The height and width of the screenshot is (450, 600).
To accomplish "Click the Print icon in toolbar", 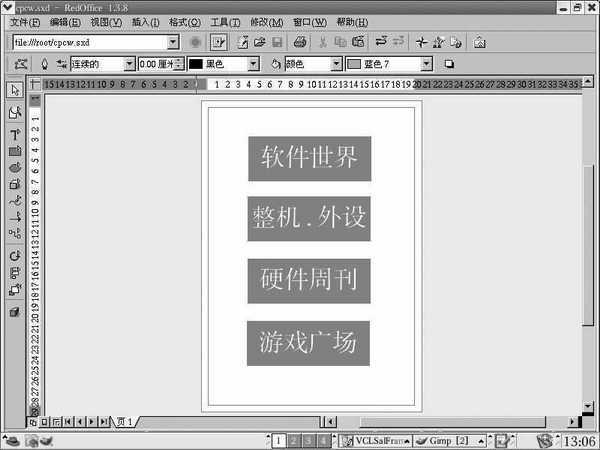I will point(297,43).
